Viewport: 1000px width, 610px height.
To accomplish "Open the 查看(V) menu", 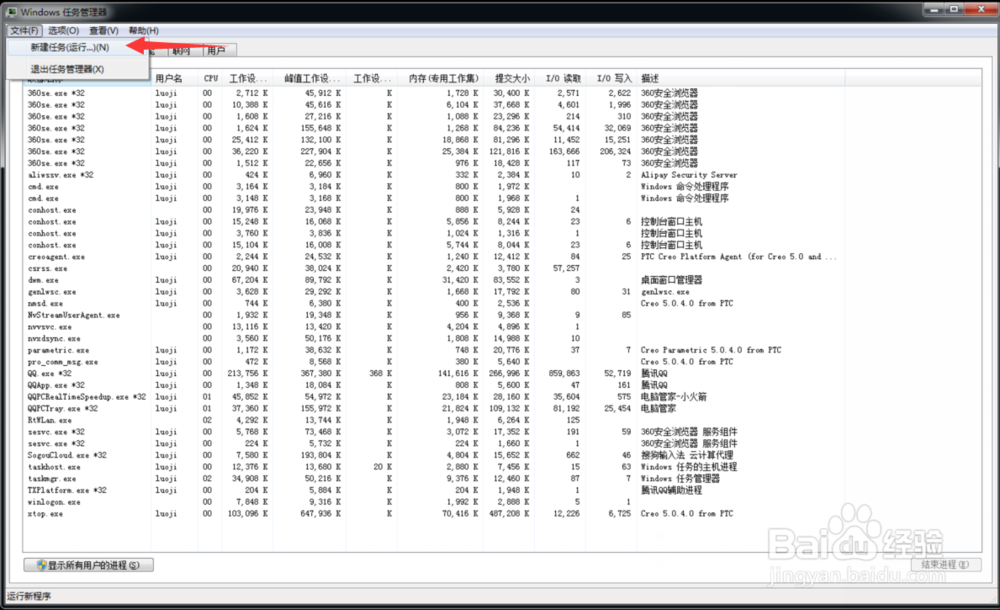I will point(104,31).
